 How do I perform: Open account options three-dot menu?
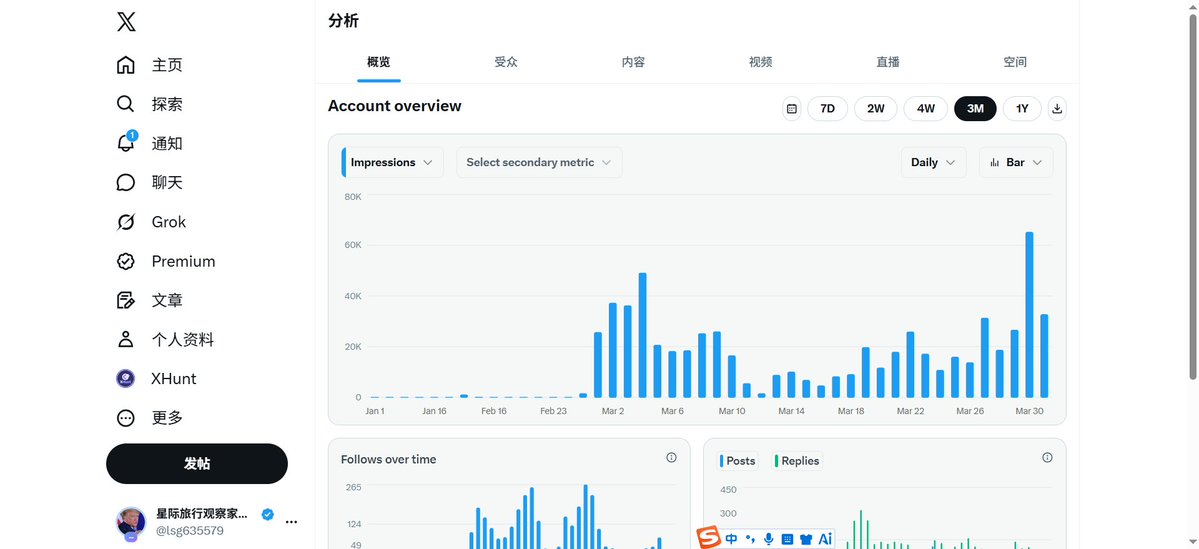(x=291, y=521)
